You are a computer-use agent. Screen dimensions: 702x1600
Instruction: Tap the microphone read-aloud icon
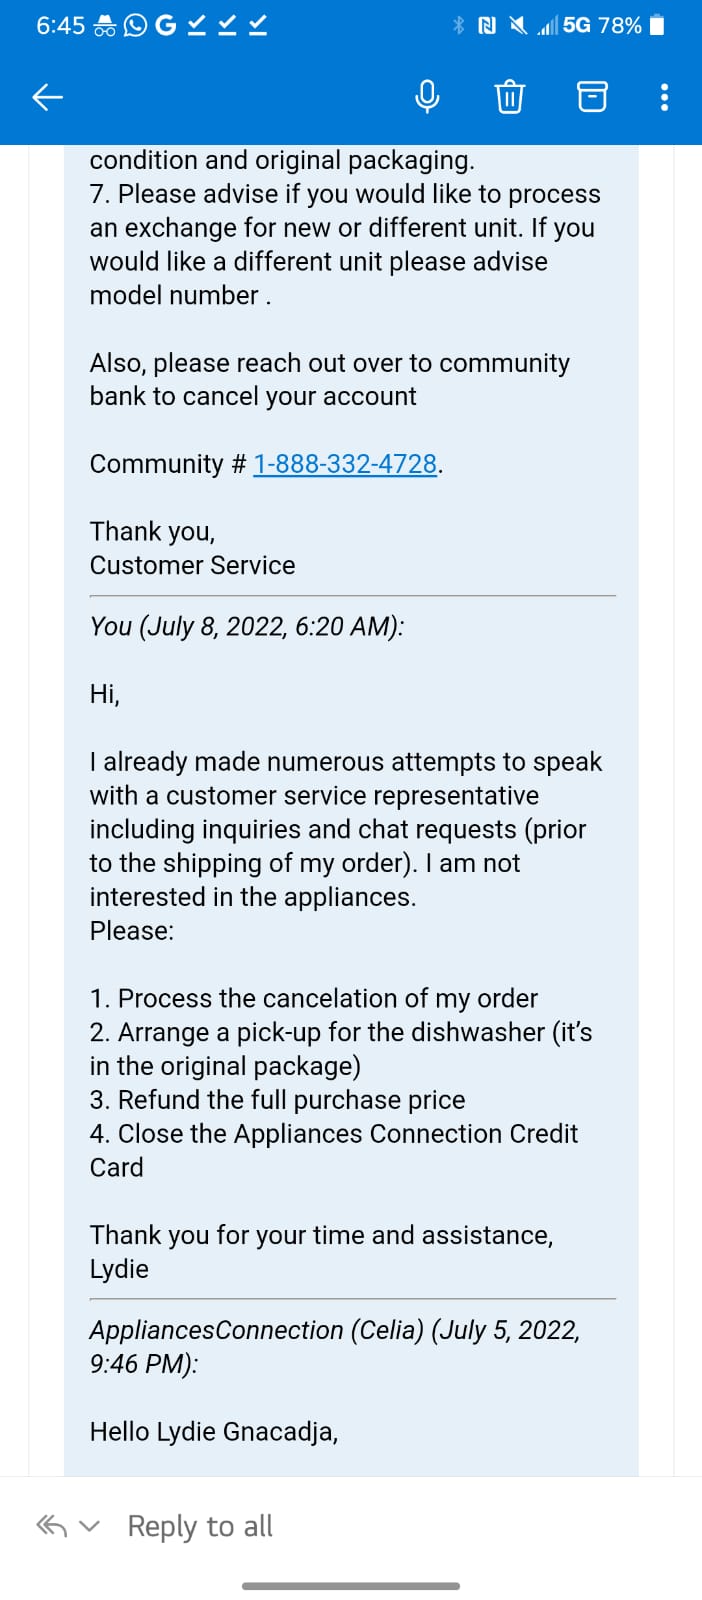pos(427,97)
